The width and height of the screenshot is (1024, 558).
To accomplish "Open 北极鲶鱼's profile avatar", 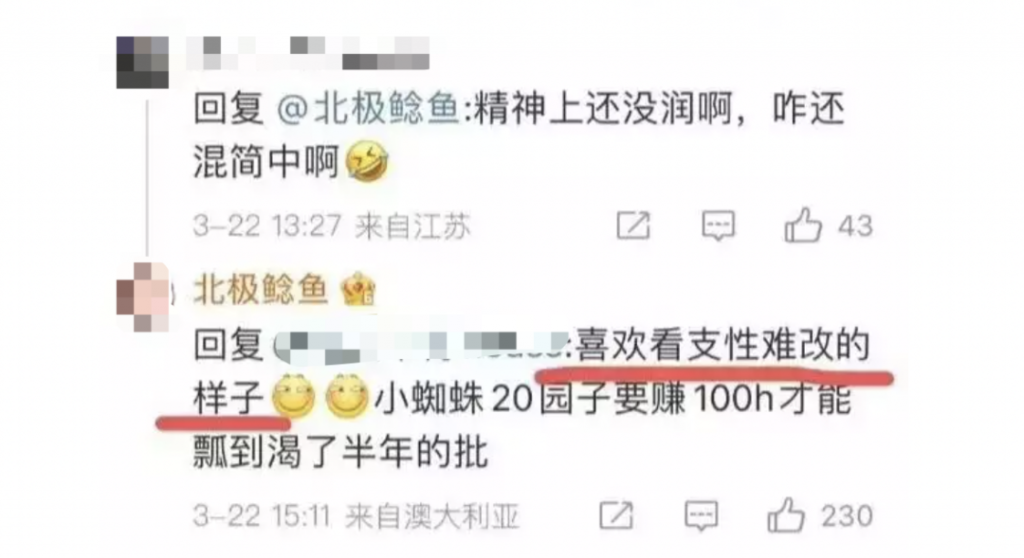I will [142, 297].
